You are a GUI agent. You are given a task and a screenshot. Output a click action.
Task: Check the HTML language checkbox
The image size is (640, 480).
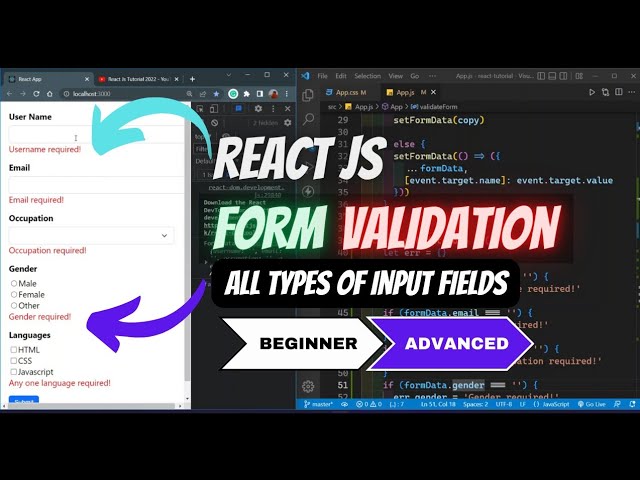13,349
